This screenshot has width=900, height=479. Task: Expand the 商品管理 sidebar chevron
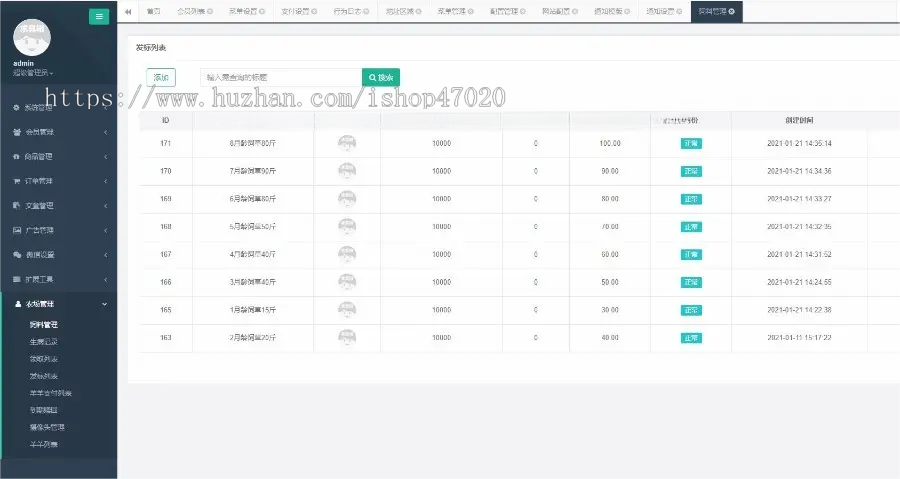pyautogui.click(x=106, y=157)
